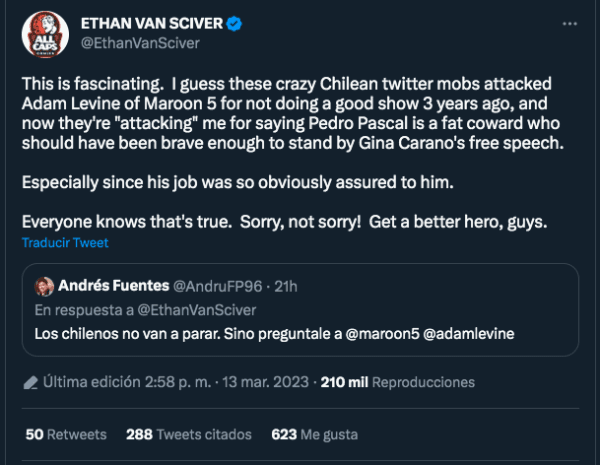Click the 21h timestamp in quoted tweet
This screenshot has height=465, width=600.
[285, 287]
